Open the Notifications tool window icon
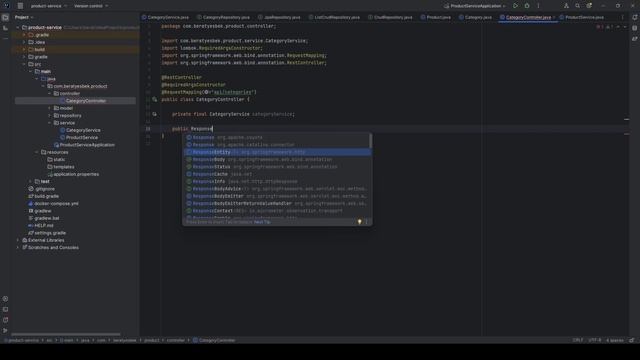640x360 pixels. point(635,18)
